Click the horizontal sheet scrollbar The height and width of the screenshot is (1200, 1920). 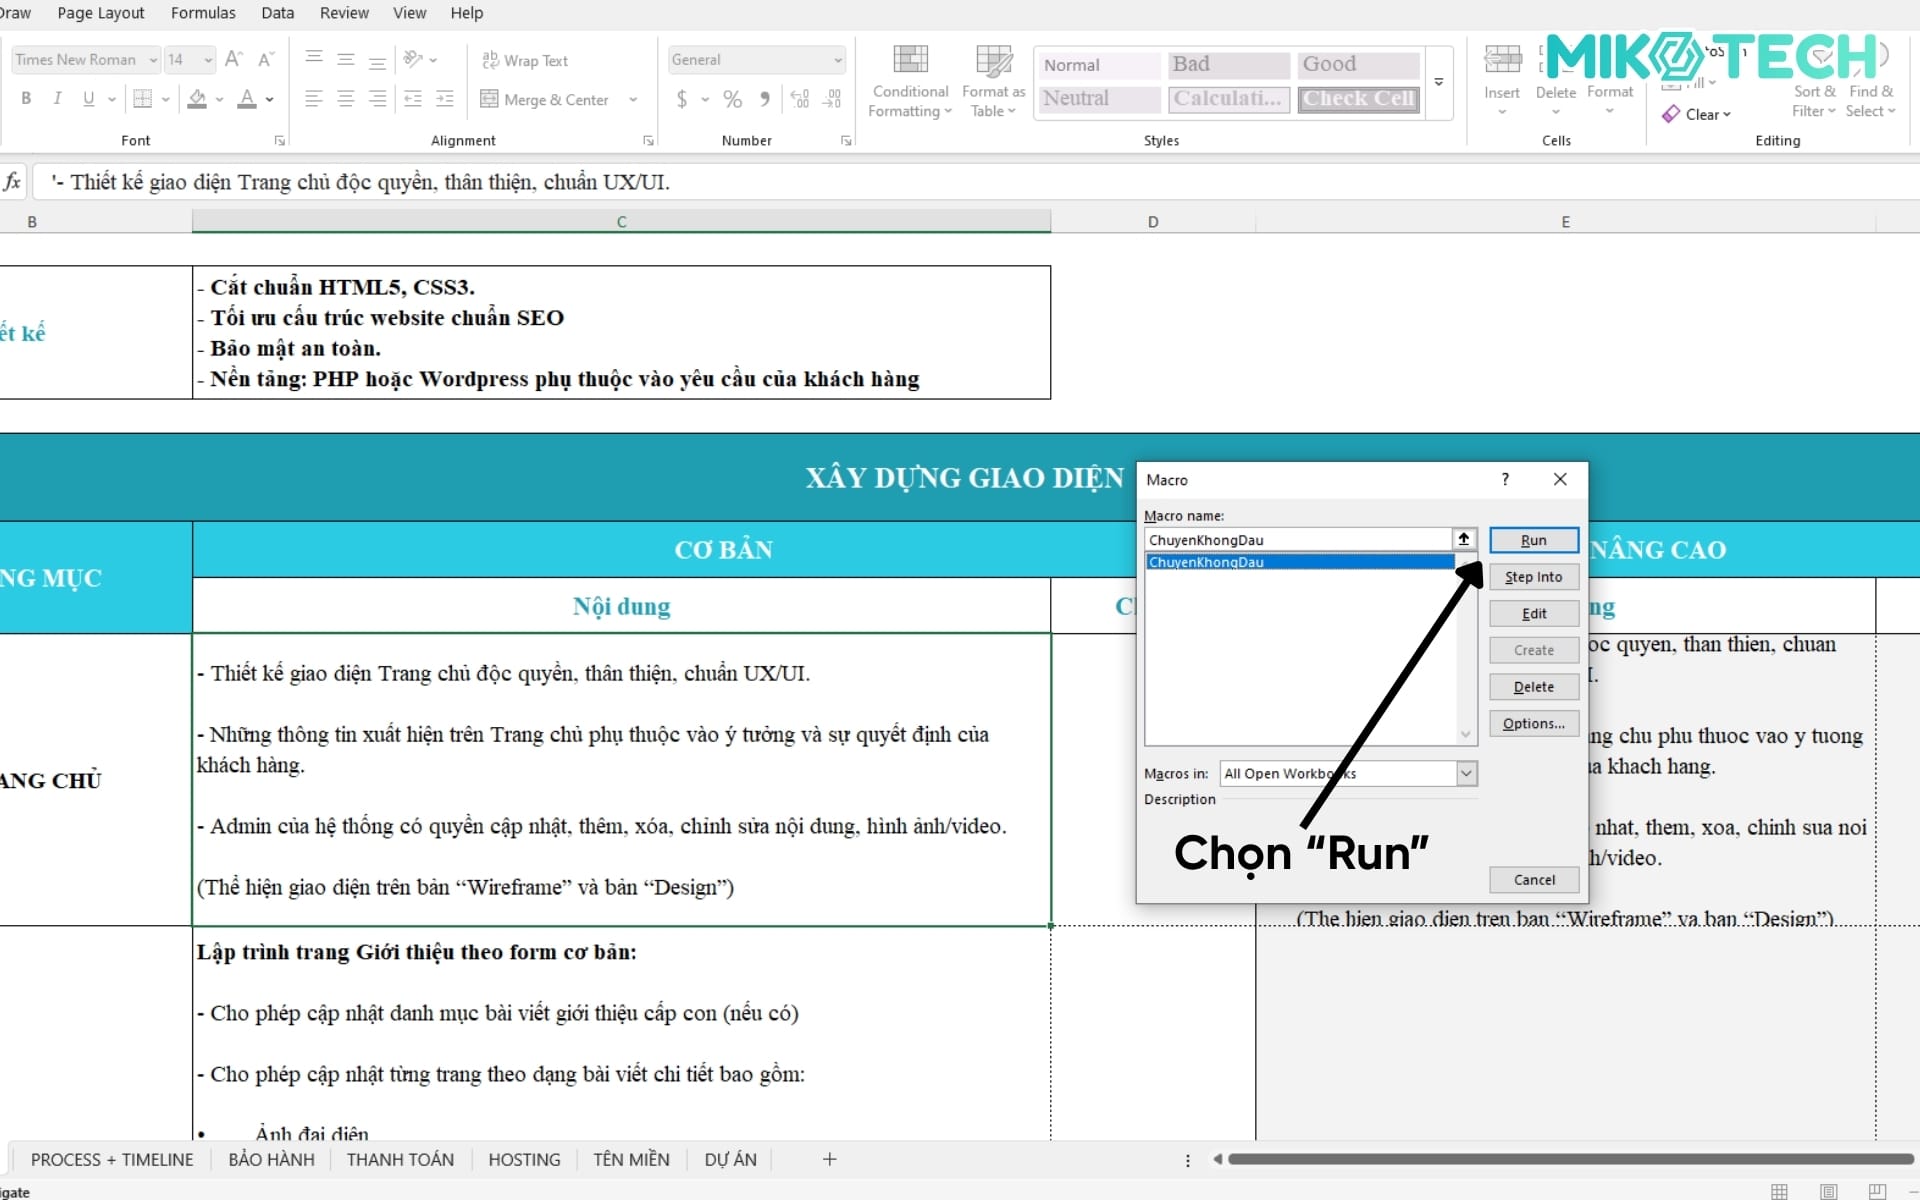[1569, 1159]
